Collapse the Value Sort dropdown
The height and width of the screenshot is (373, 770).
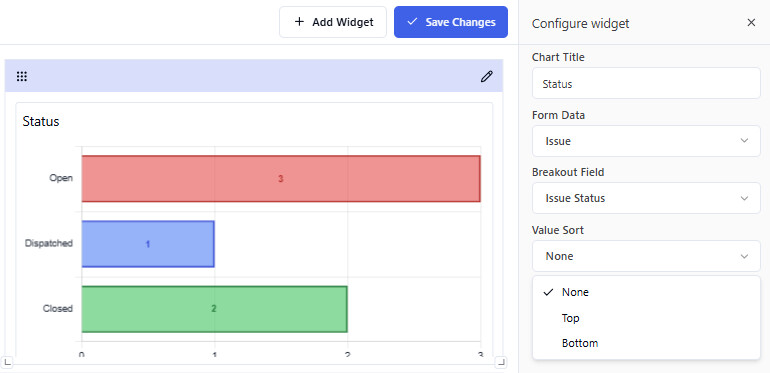[646, 256]
